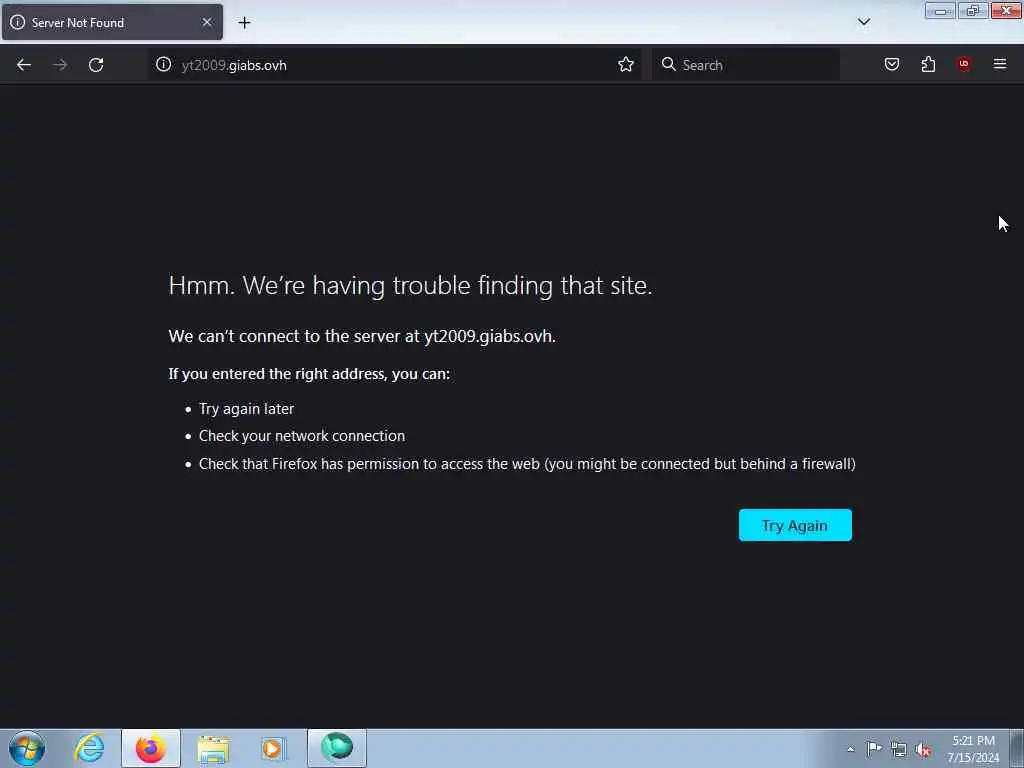Reload the current page
Image resolution: width=1024 pixels, height=768 pixels.
[96, 65]
